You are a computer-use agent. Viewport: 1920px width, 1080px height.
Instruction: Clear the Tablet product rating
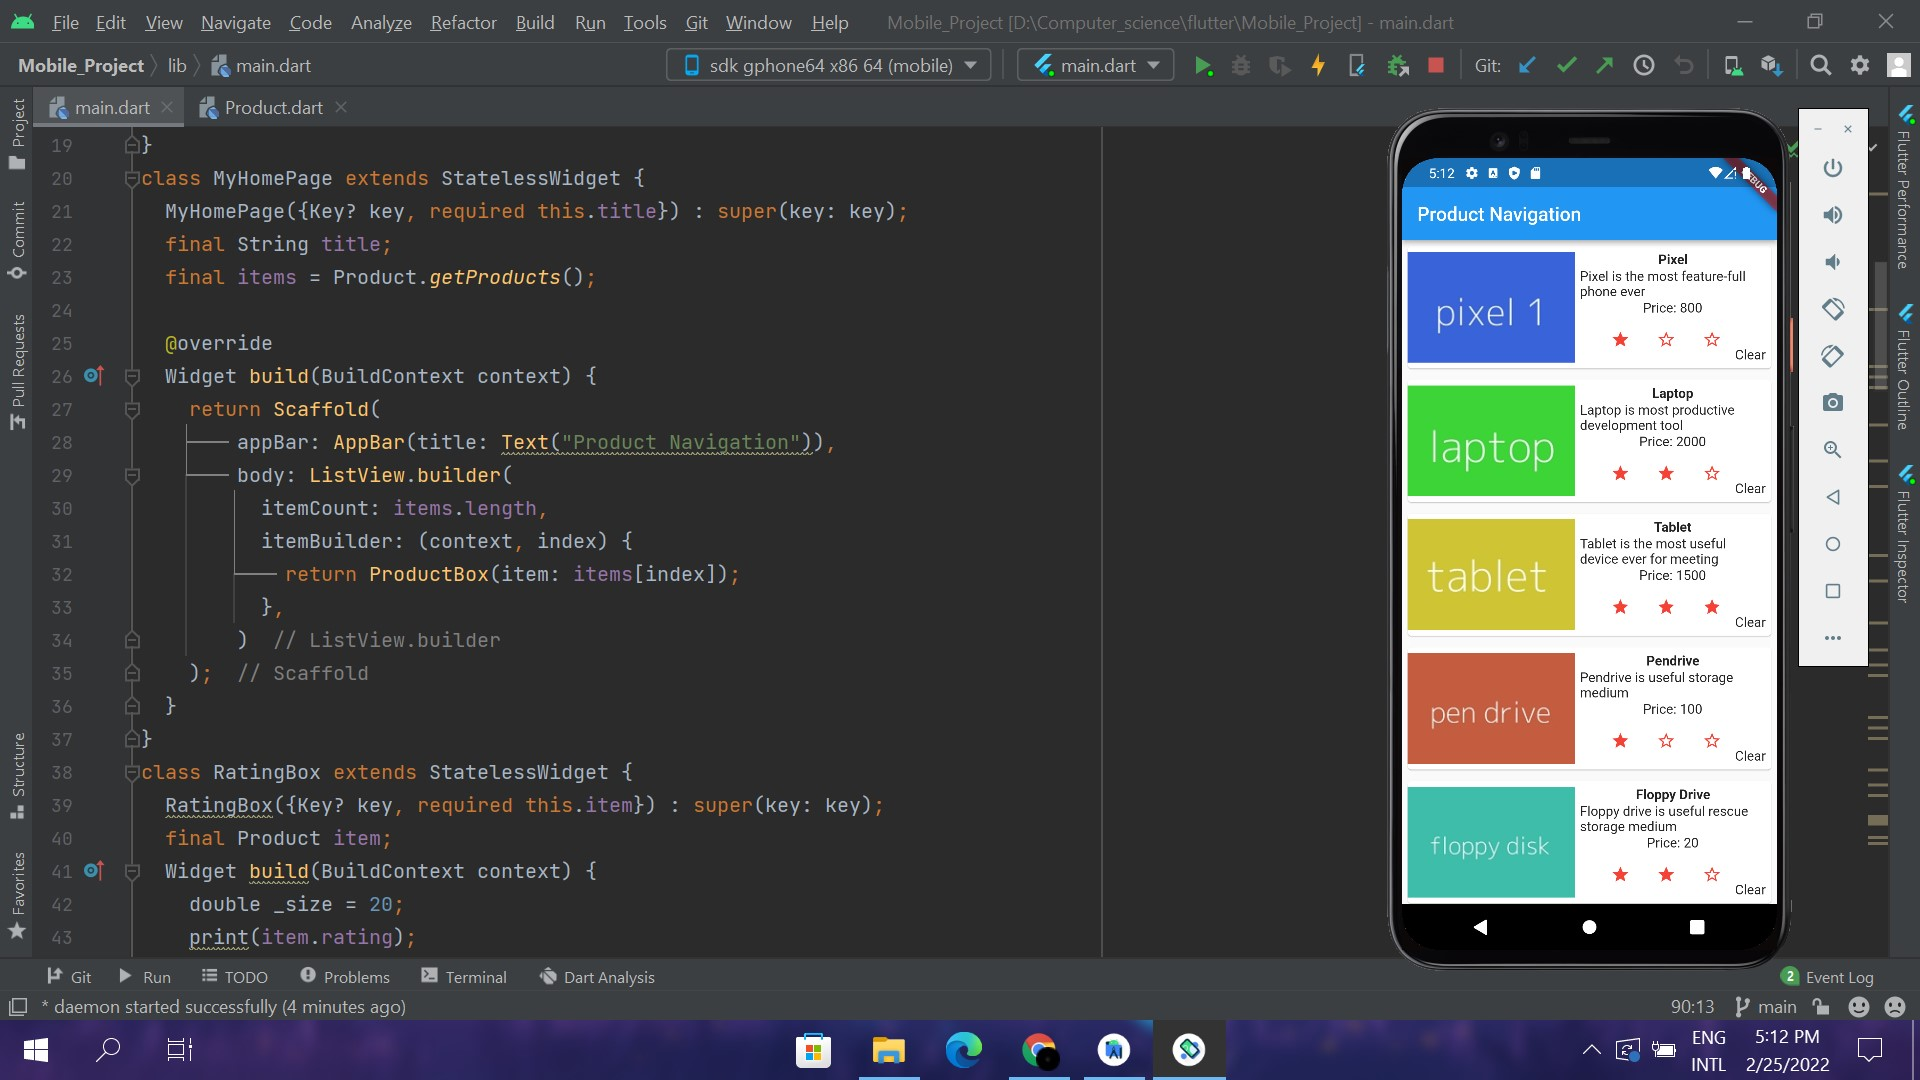point(1750,623)
